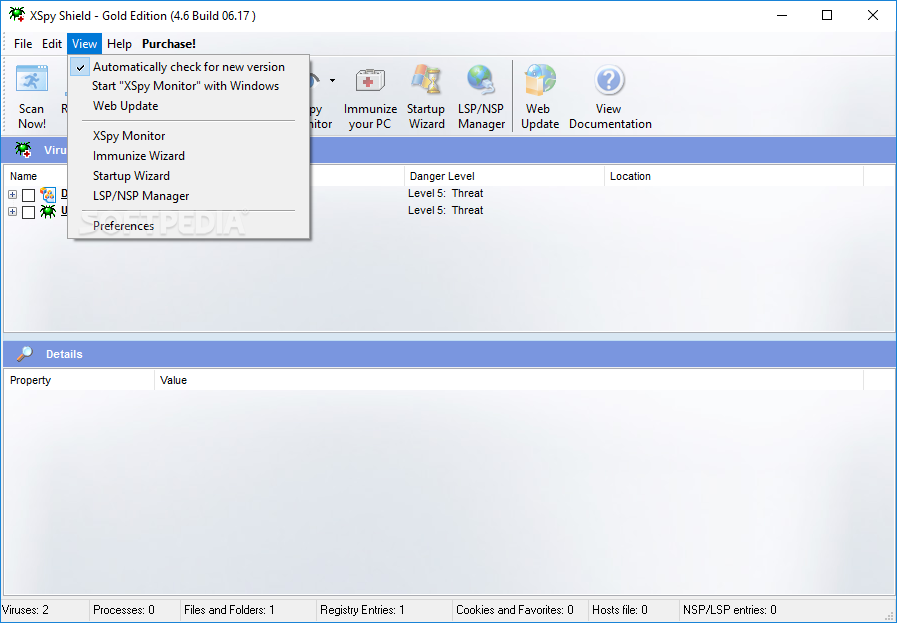Click the Web Update toolbar icon
This screenshot has width=897, height=623.
tap(539, 80)
